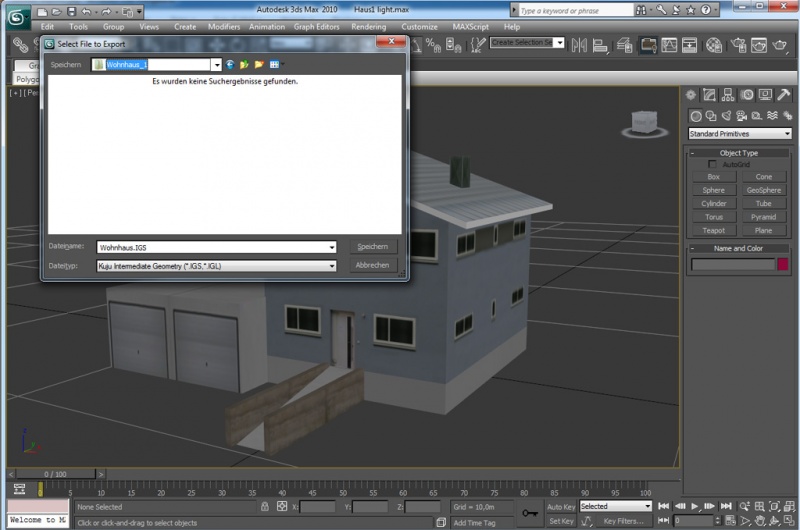This screenshot has height=530, width=800.
Task: Click the object color swatch
Action: (783, 264)
